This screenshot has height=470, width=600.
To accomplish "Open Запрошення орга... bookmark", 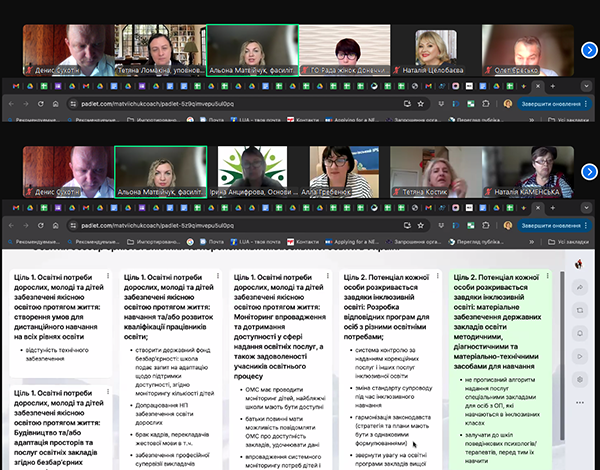I will click(413, 242).
